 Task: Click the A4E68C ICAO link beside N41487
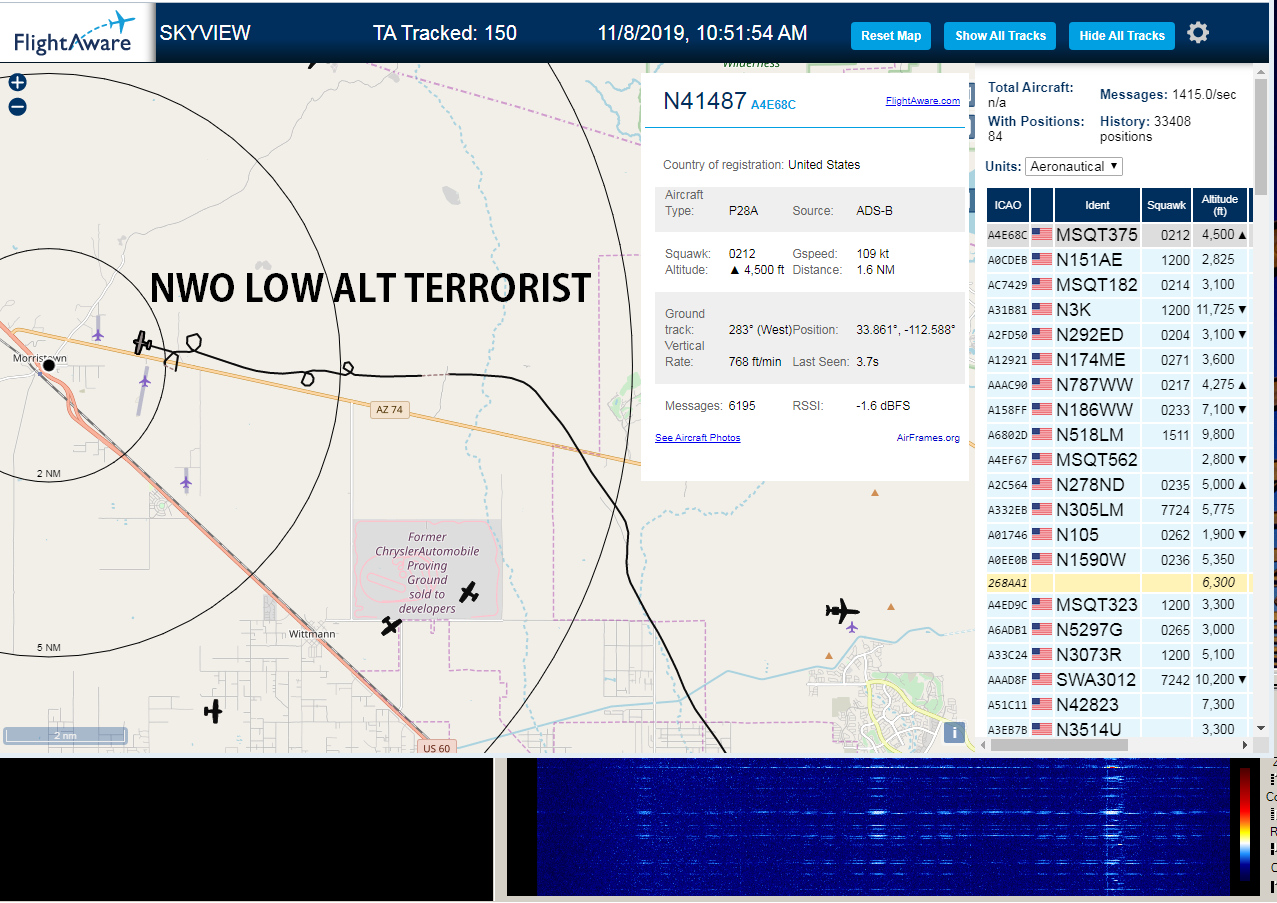(x=773, y=105)
